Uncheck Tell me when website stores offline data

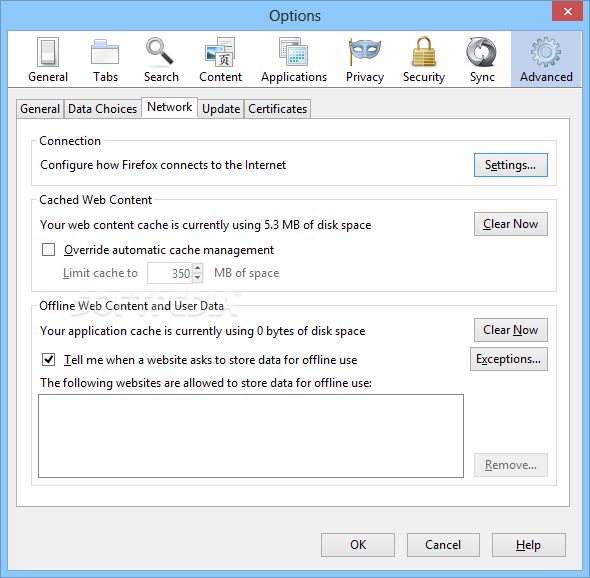click(49, 359)
